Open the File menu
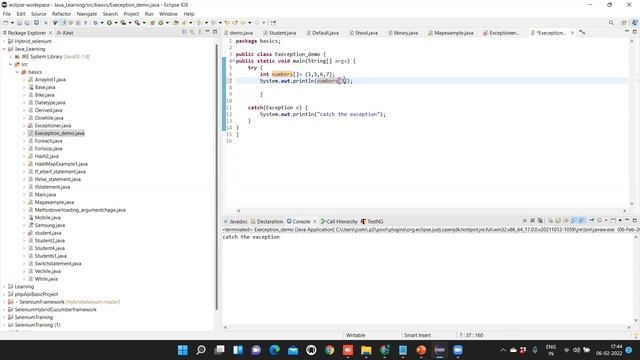Viewport: 640px width, 360px height. (7, 14)
